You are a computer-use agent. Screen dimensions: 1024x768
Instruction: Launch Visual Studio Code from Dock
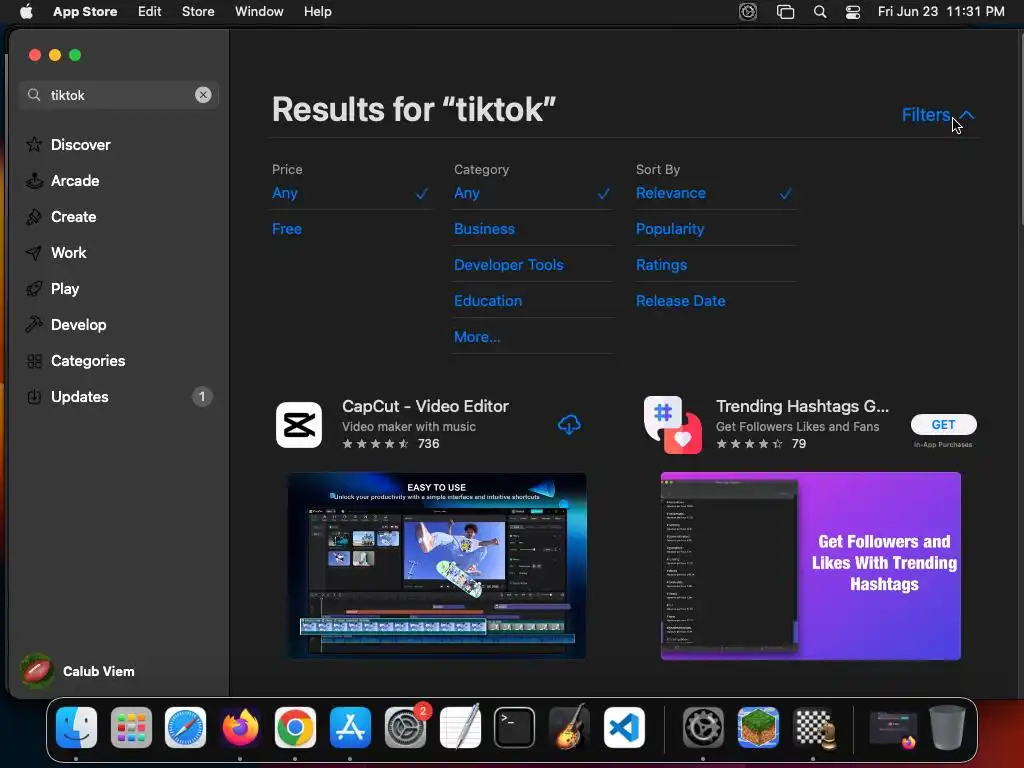coord(624,728)
